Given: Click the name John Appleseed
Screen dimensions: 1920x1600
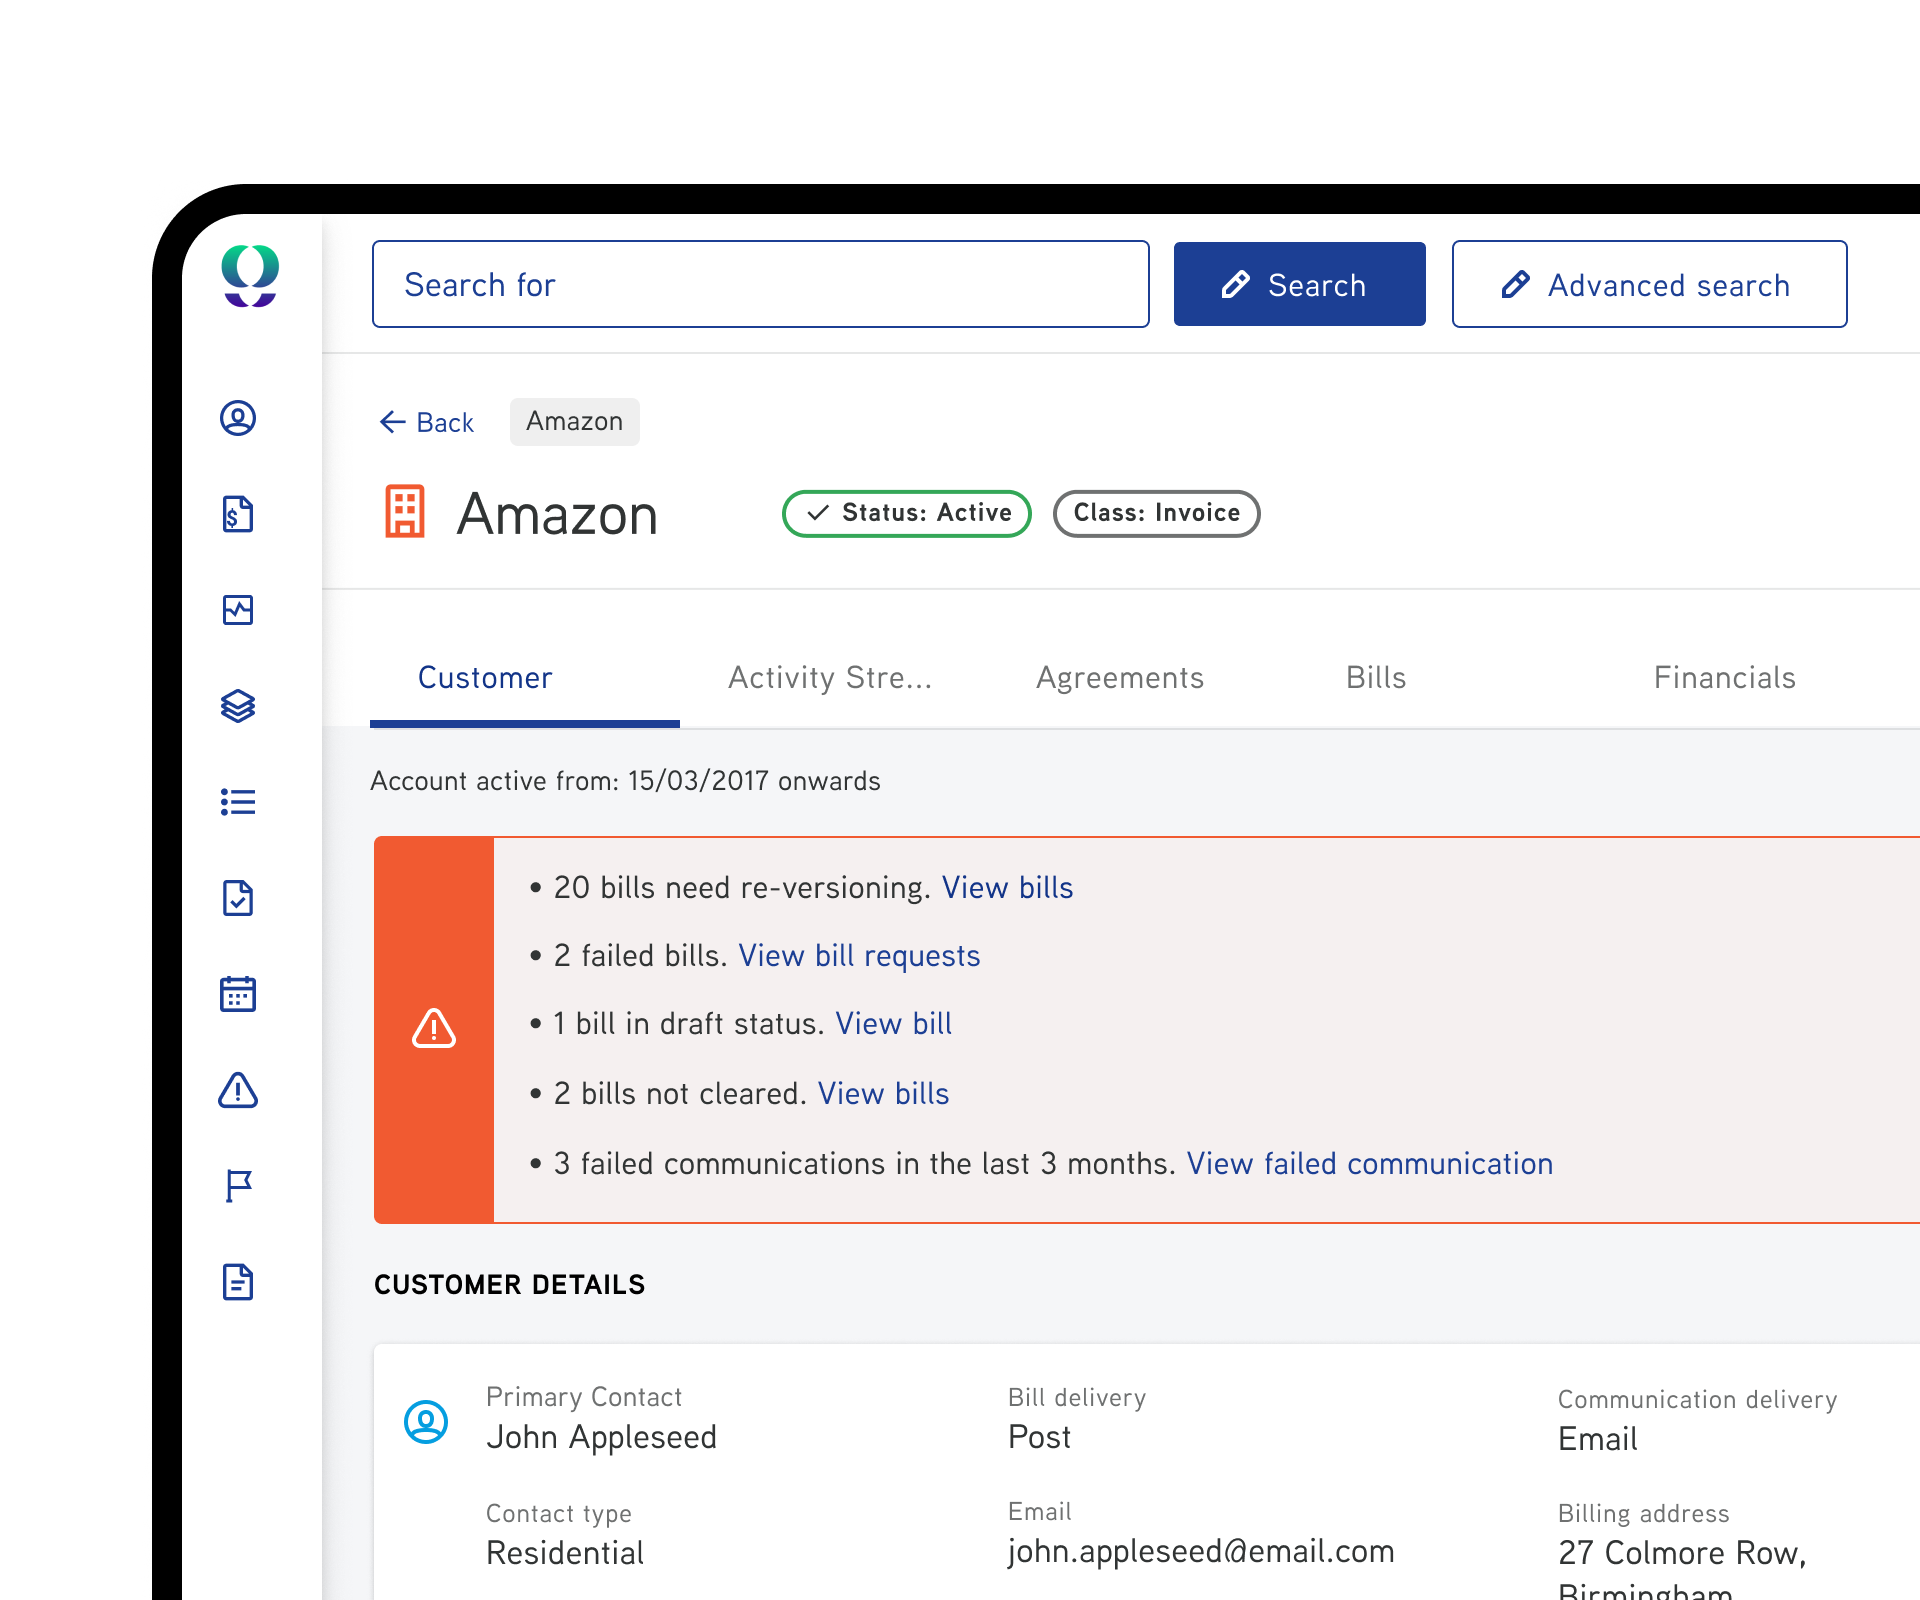Looking at the screenshot, I should coord(602,1437).
